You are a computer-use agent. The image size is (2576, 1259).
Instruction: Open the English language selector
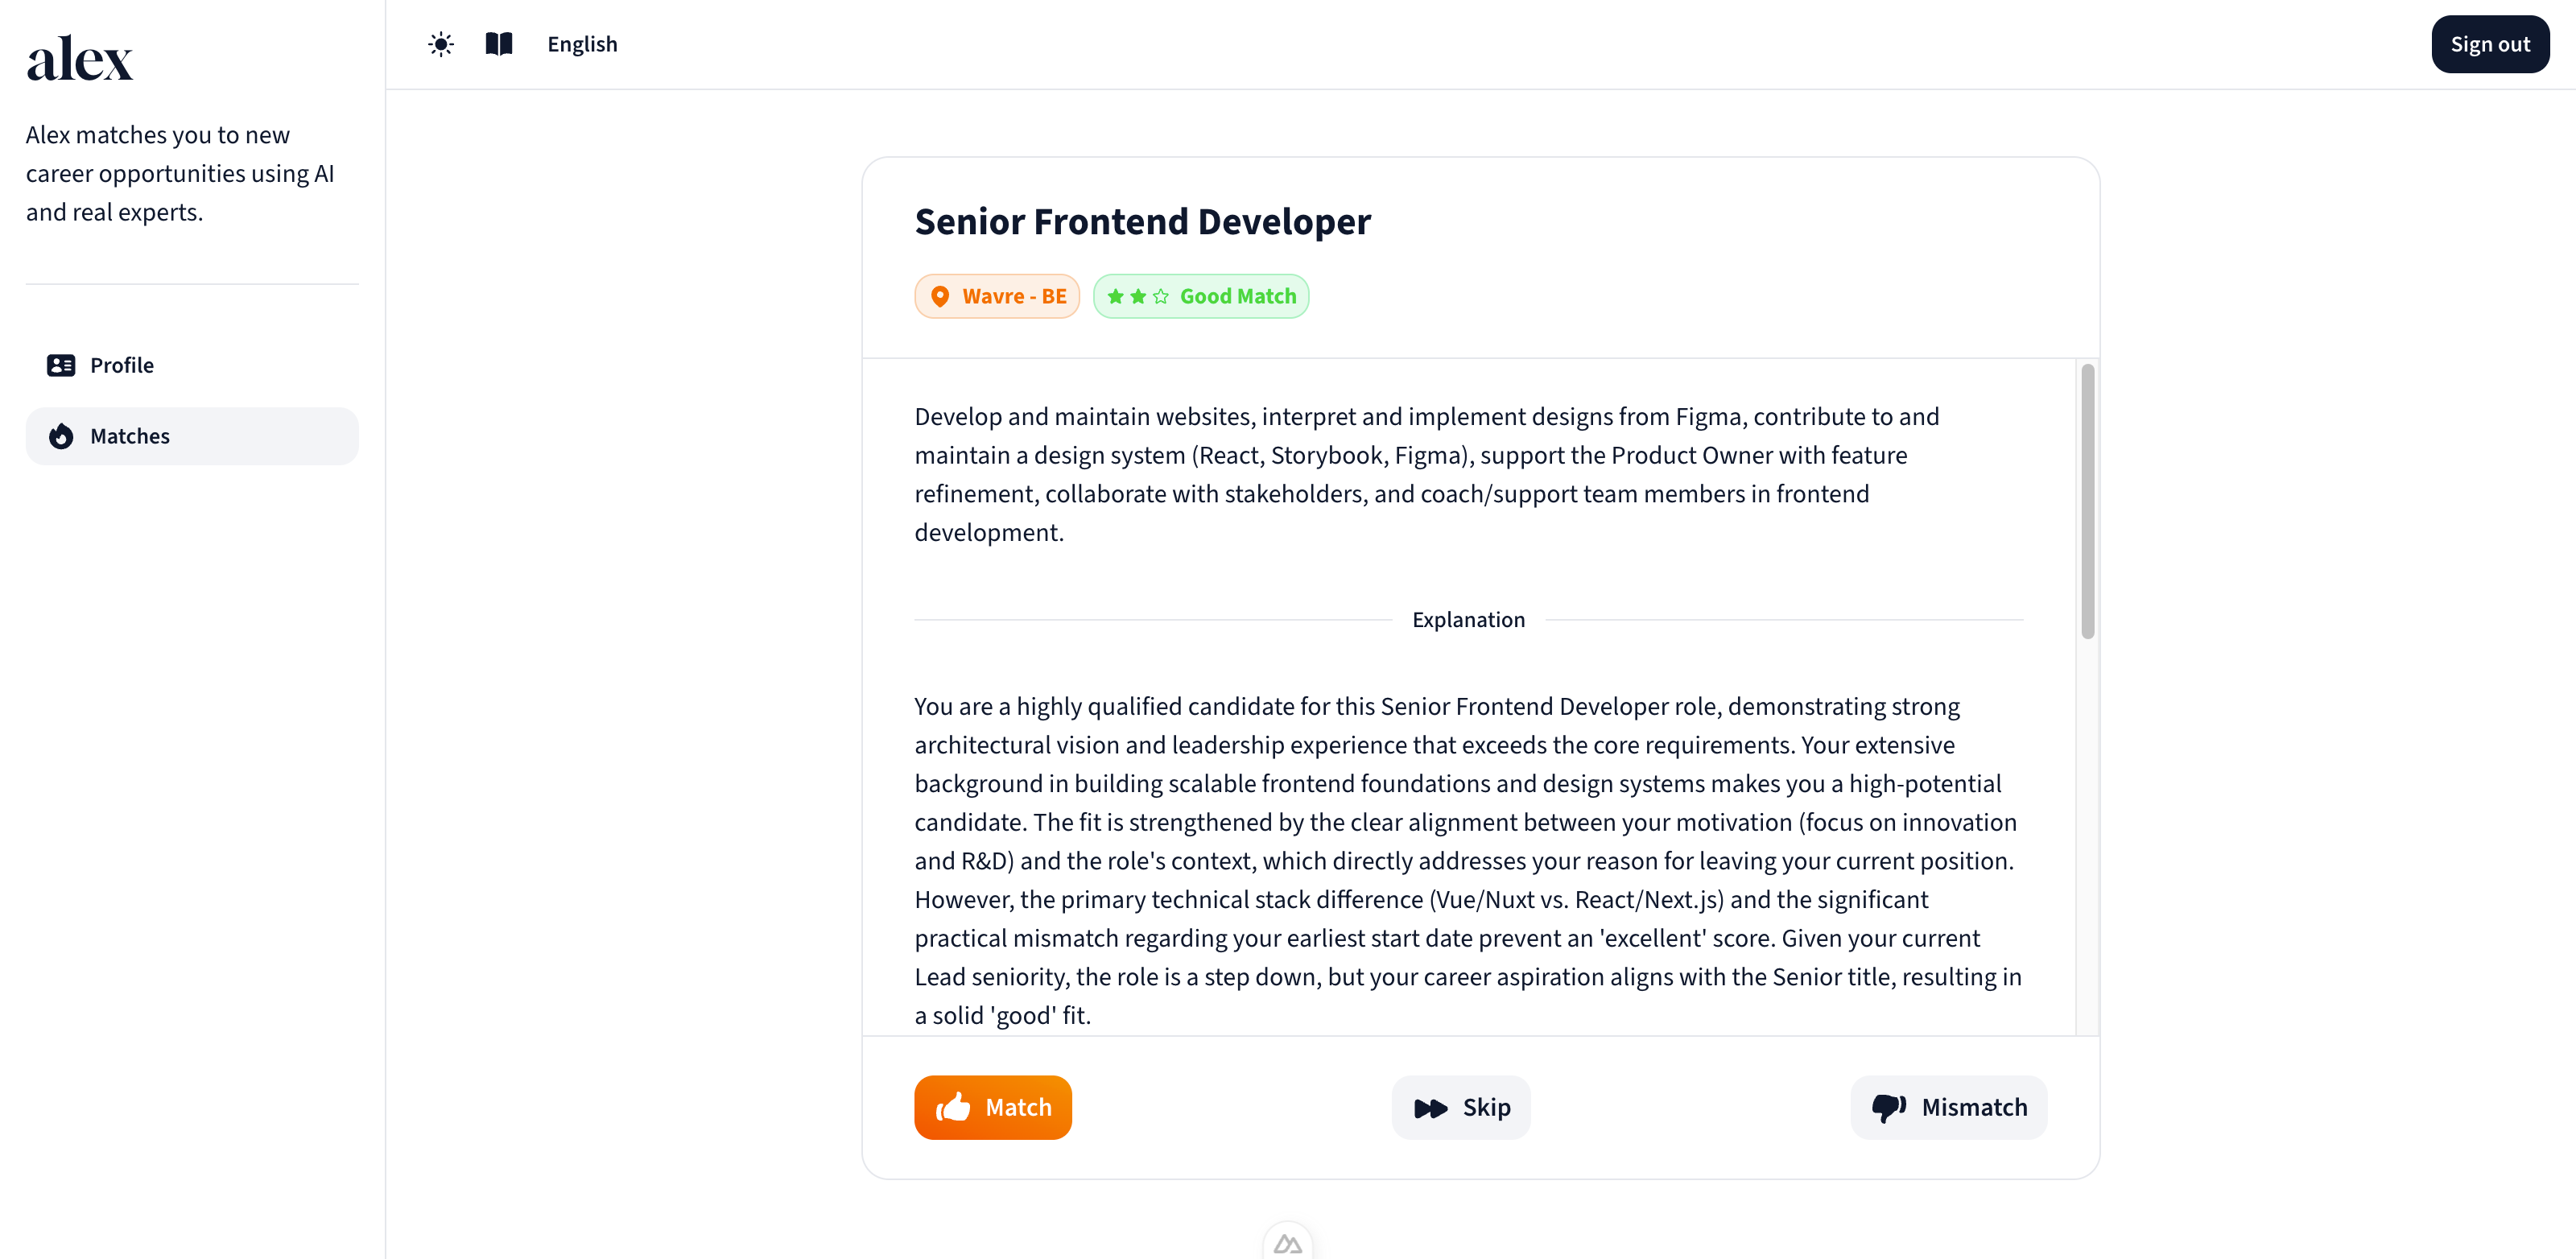(x=582, y=44)
